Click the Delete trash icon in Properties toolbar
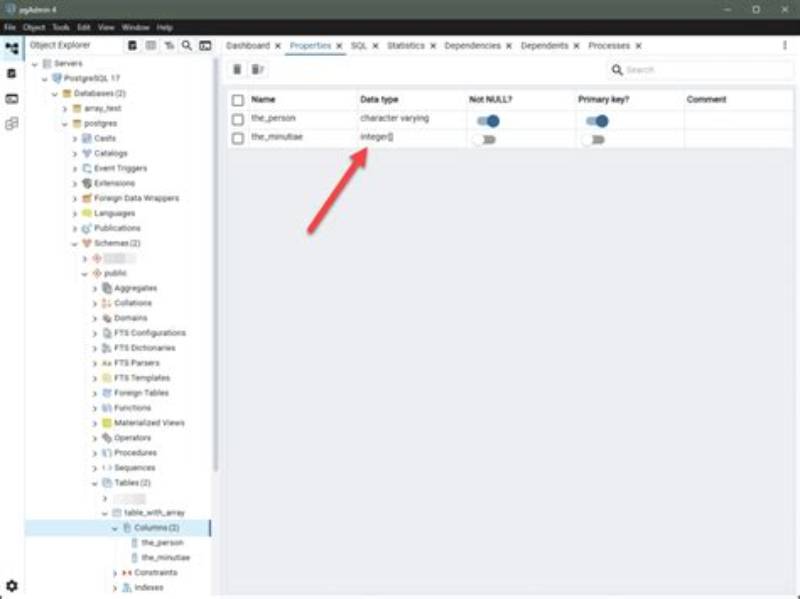The height and width of the screenshot is (599, 800). coord(237,69)
